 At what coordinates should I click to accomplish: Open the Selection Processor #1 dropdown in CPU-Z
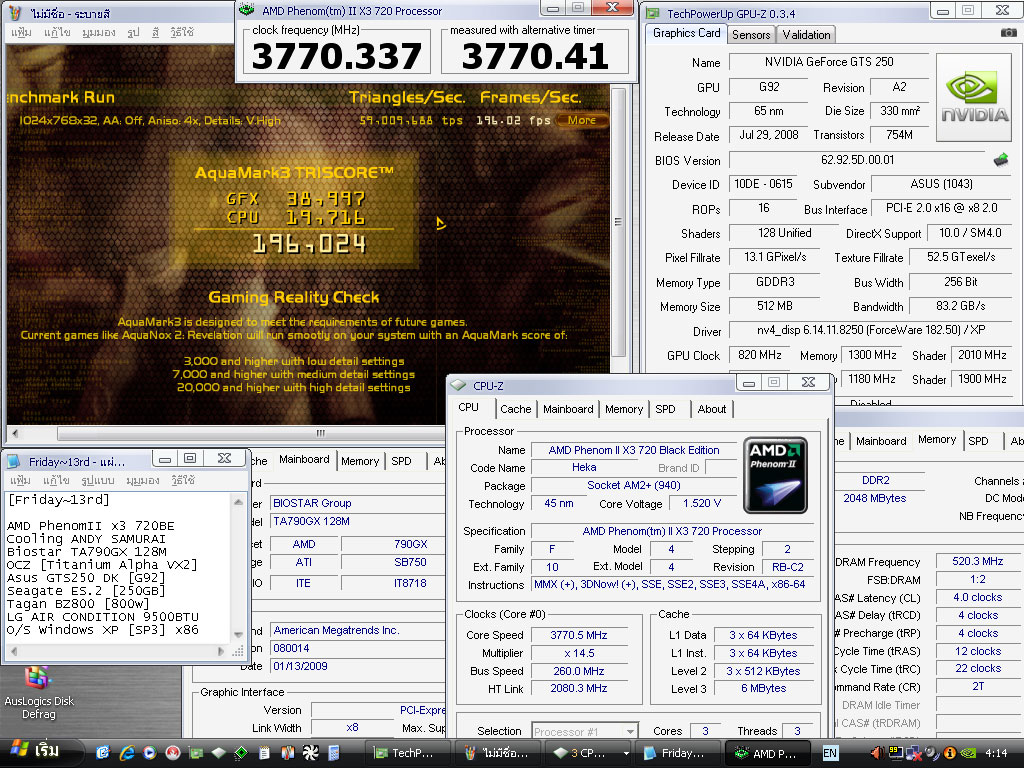584,731
